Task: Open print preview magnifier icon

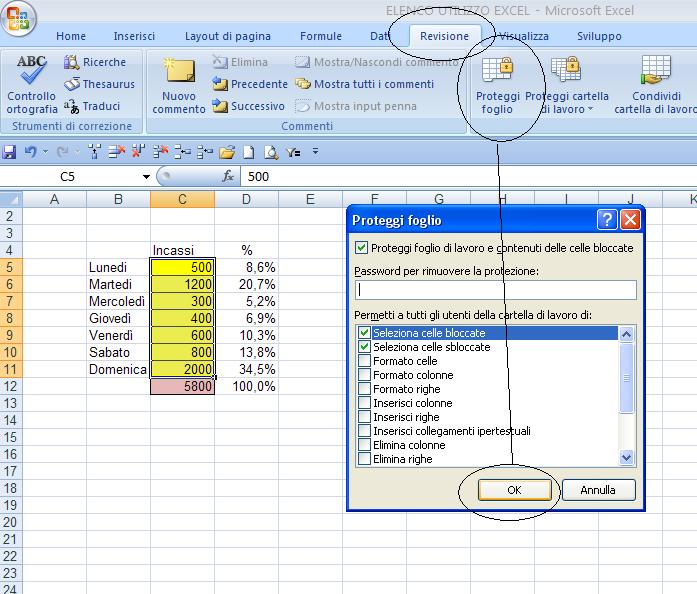Action: pyautogui.click(x=271, y=153)
